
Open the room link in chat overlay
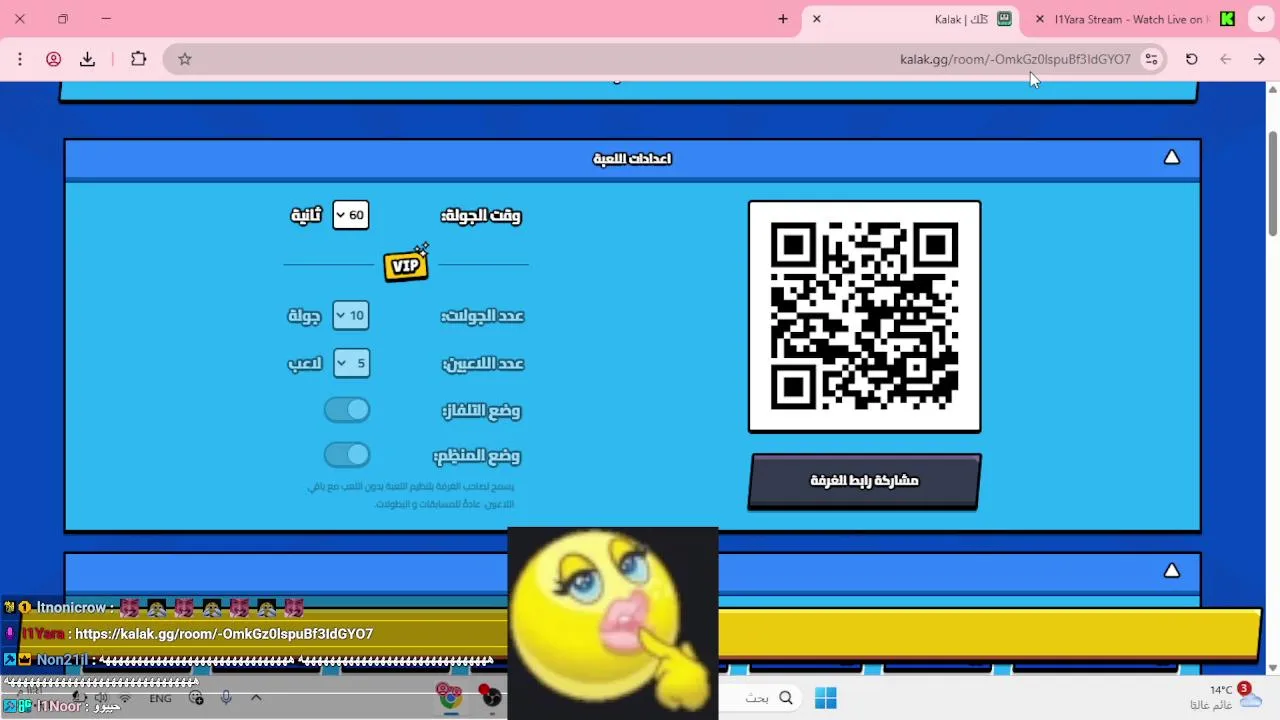(x=224, y=634)
